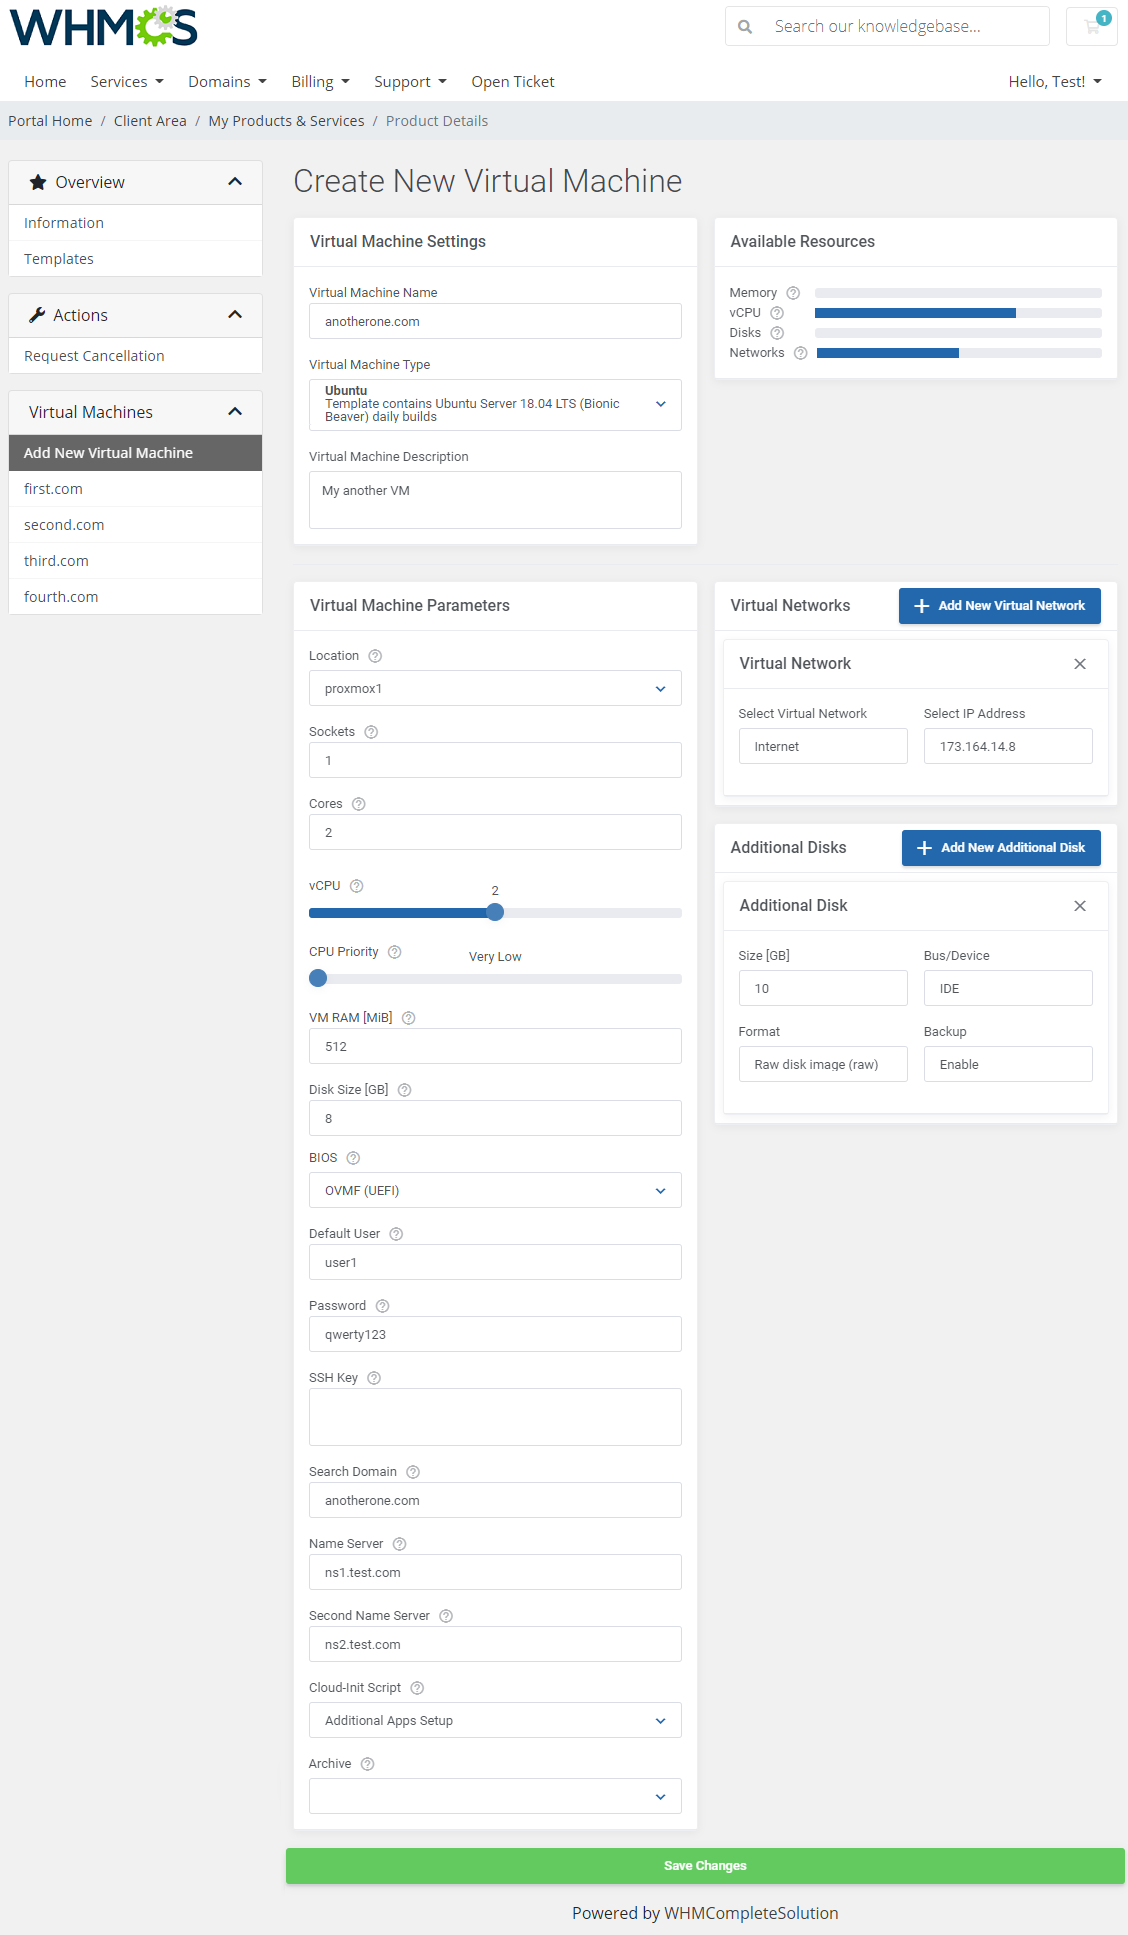The height and width of the screenshot is (1935, 1128).
Task: Click the Archive help icon
Action: (368, 1764)
